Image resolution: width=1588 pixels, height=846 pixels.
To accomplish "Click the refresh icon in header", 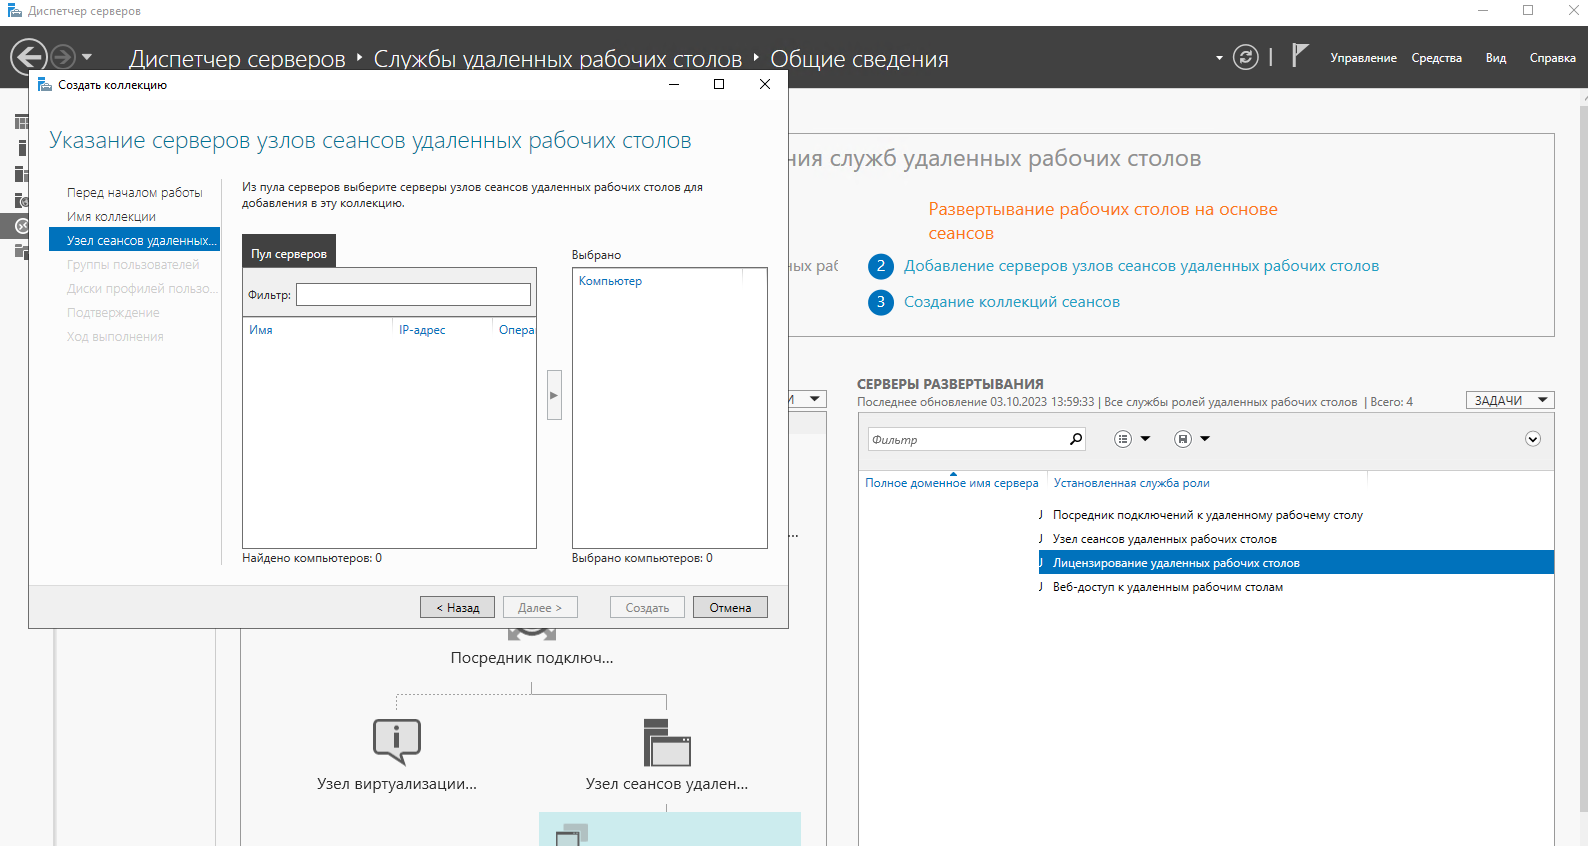I will pyautogui.click(x=1245, y=57).
